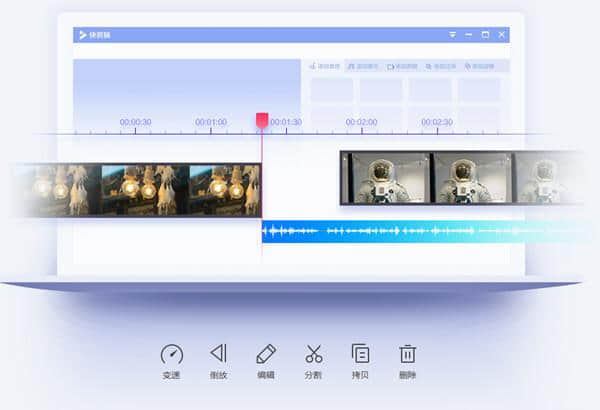
Task: Select the reverse playback (倒放) icon
Action: click(x=218, y=354)
